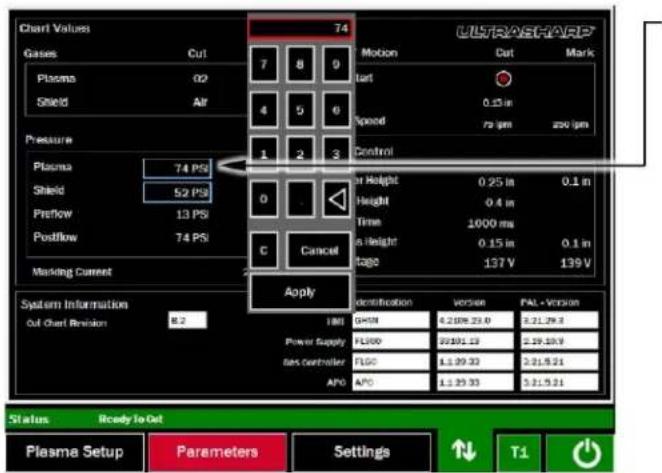Image resolution: width=662 pixels, height=473 pixels.
Task: Tap the decimal point key
Action: pyautogui.click(x=300, y=199)
